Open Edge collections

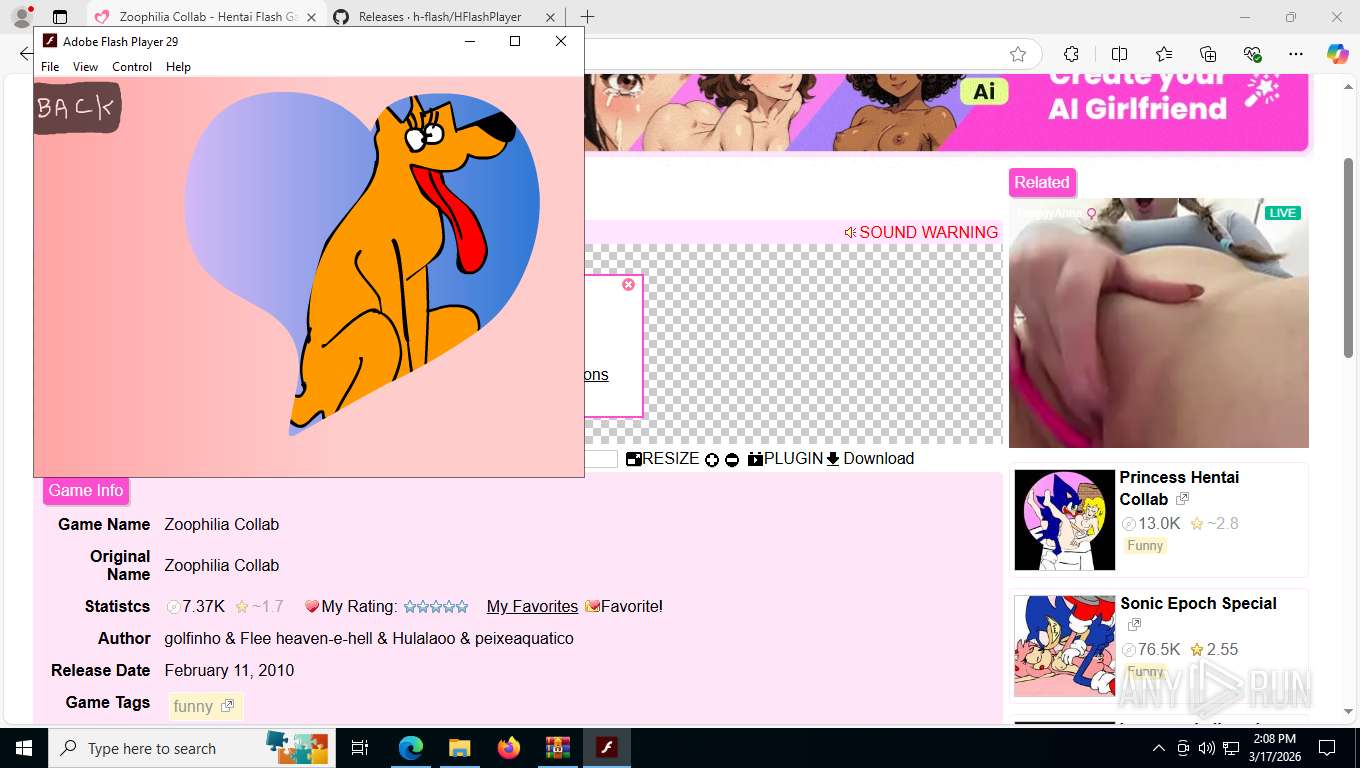(x=1208, y=54)
